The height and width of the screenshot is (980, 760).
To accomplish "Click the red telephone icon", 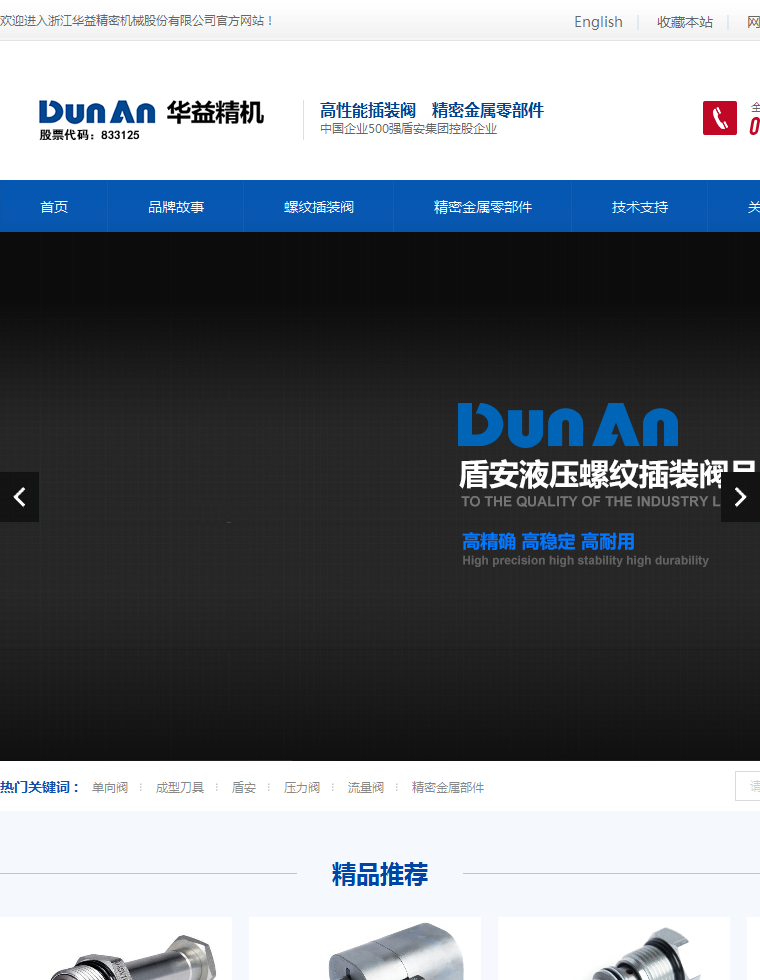I will point(719,118).
